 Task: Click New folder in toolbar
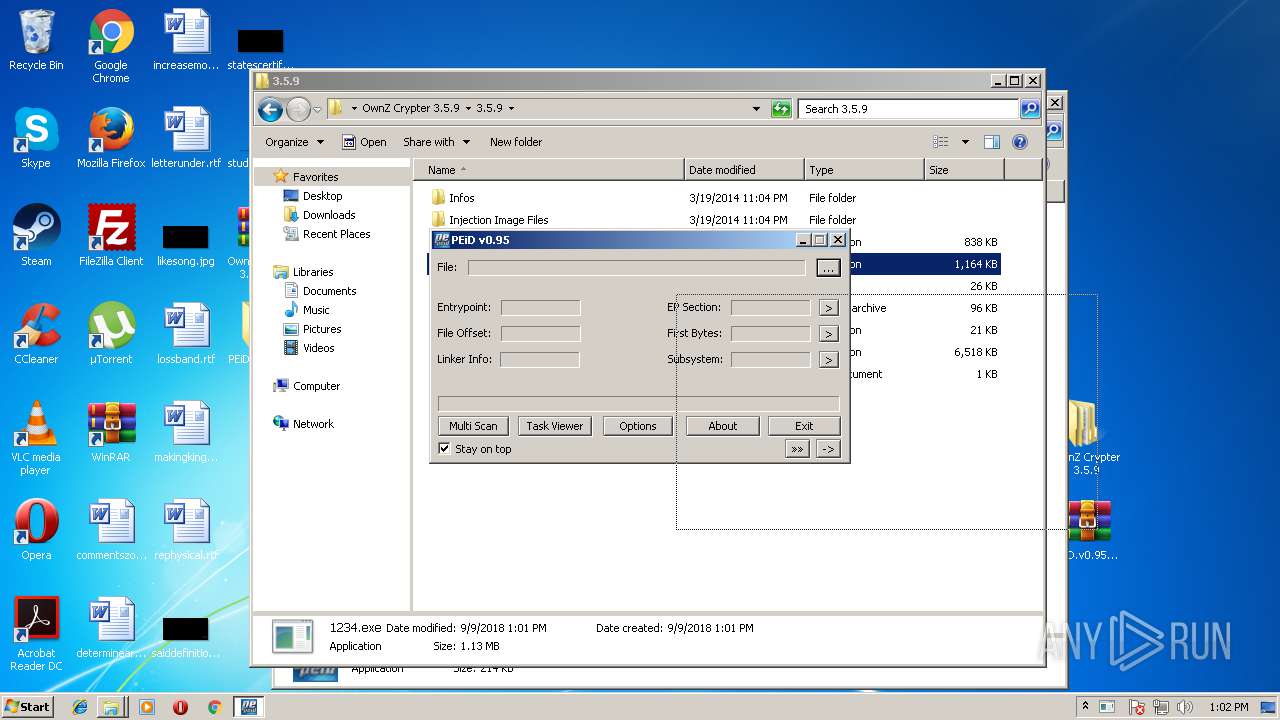coord(516,142)
